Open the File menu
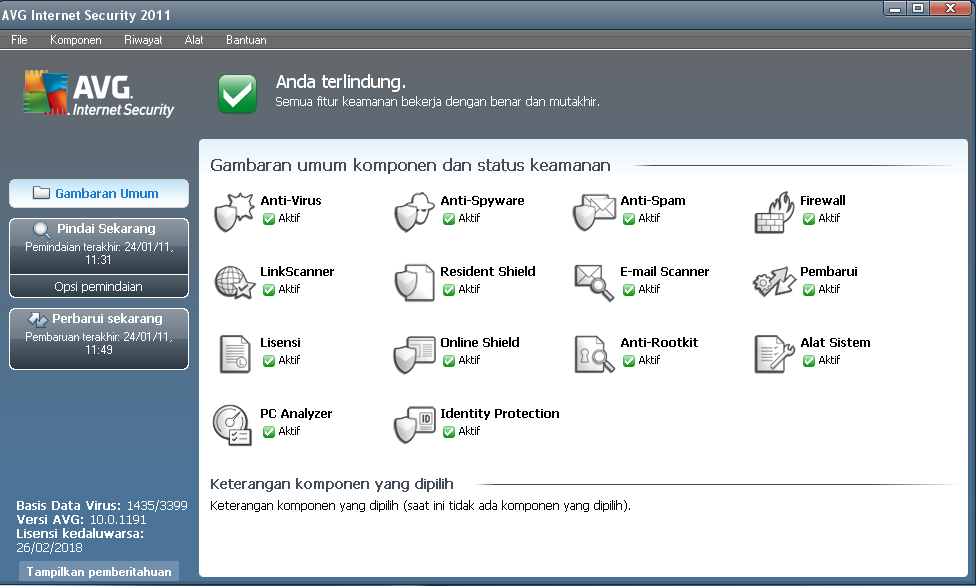 (x=19, y=40)
